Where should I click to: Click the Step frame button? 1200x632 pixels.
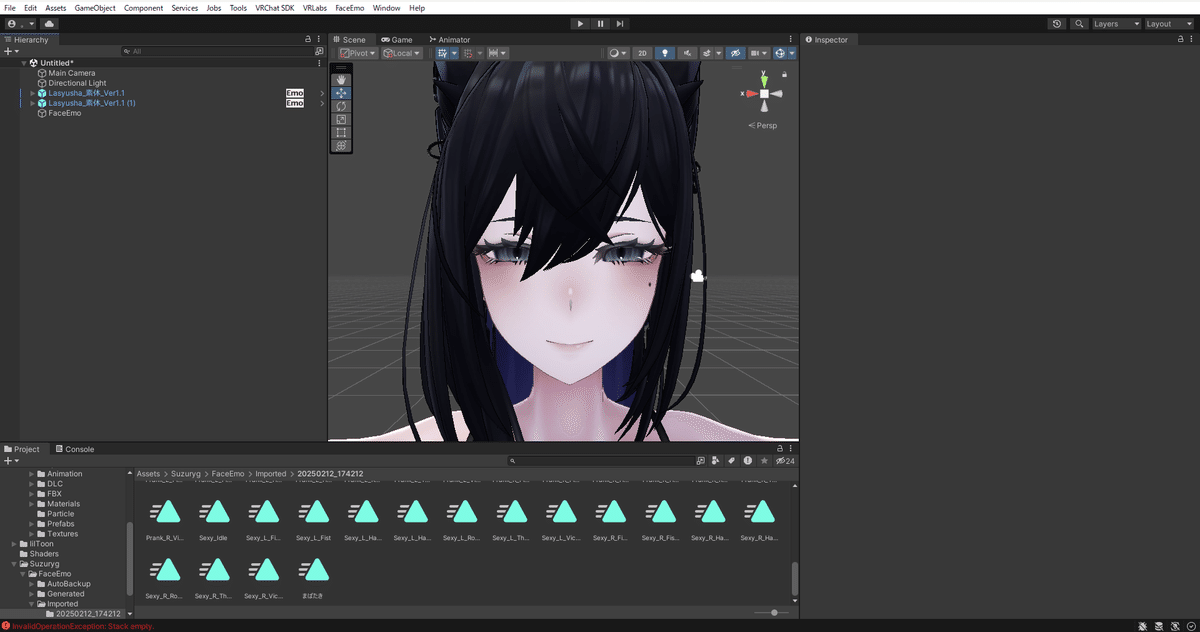pos(620,23)
